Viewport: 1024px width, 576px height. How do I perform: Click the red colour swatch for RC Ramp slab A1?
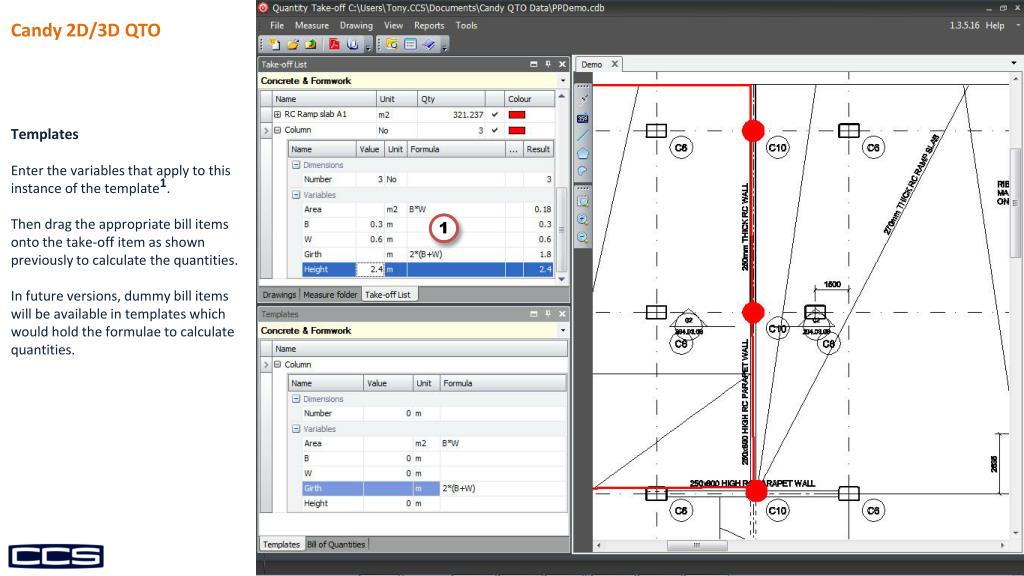point(517,114)
